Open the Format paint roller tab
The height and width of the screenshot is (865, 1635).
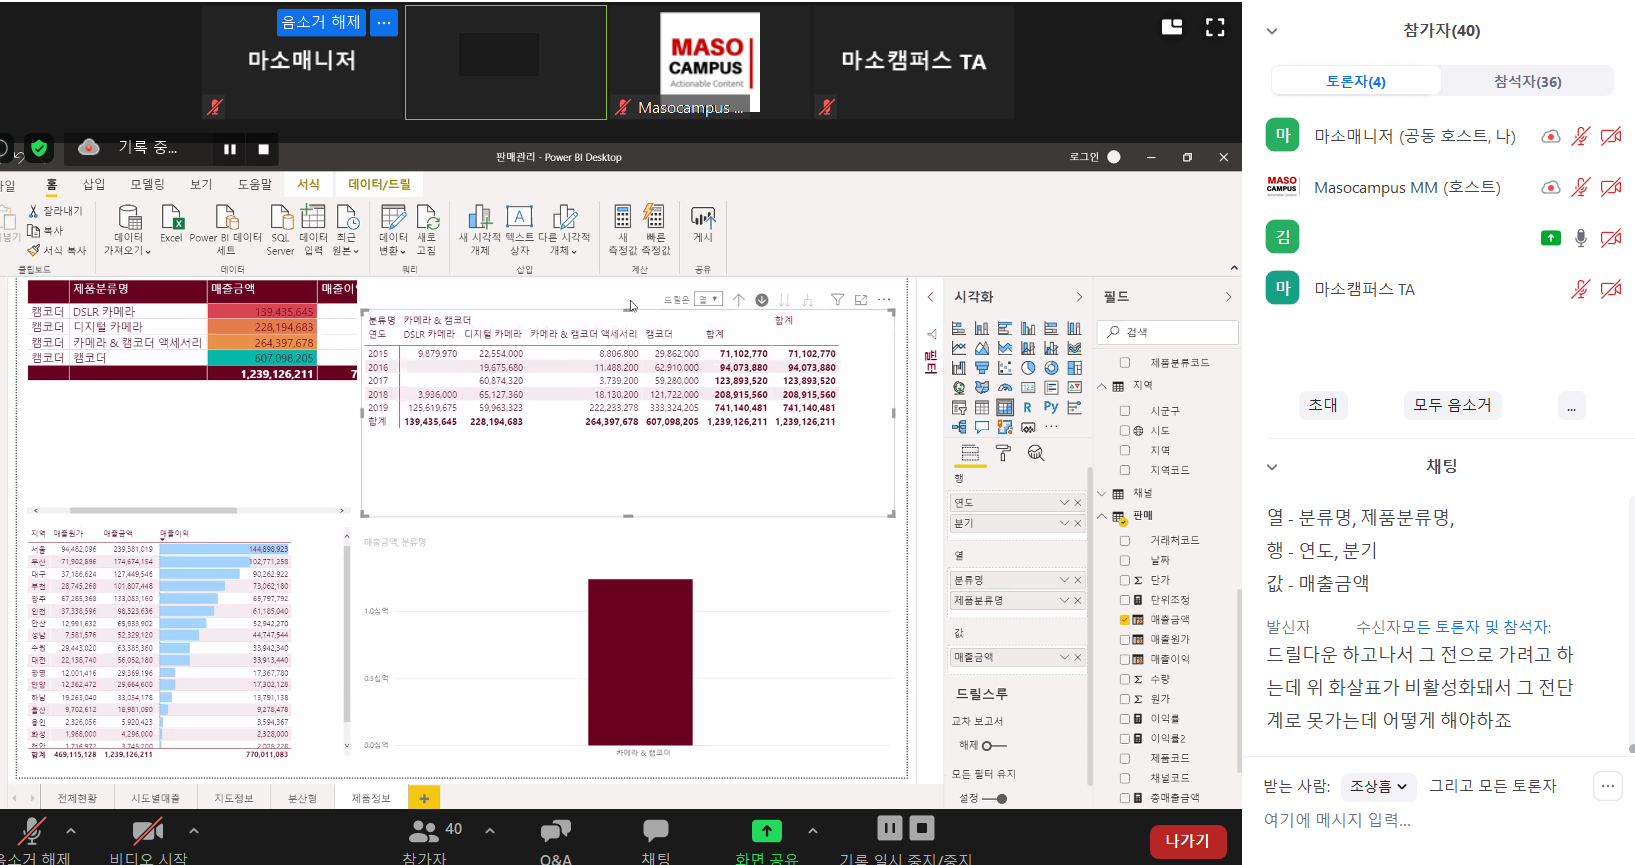coord(1003,453)
